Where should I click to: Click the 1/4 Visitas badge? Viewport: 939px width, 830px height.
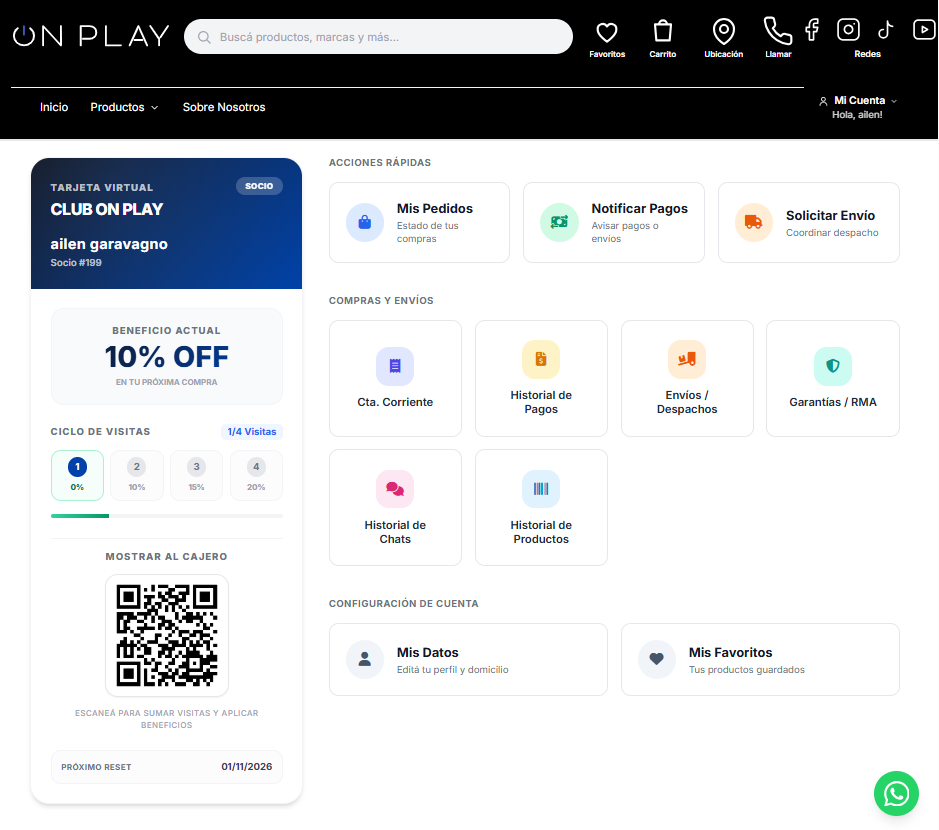(252, 432)
